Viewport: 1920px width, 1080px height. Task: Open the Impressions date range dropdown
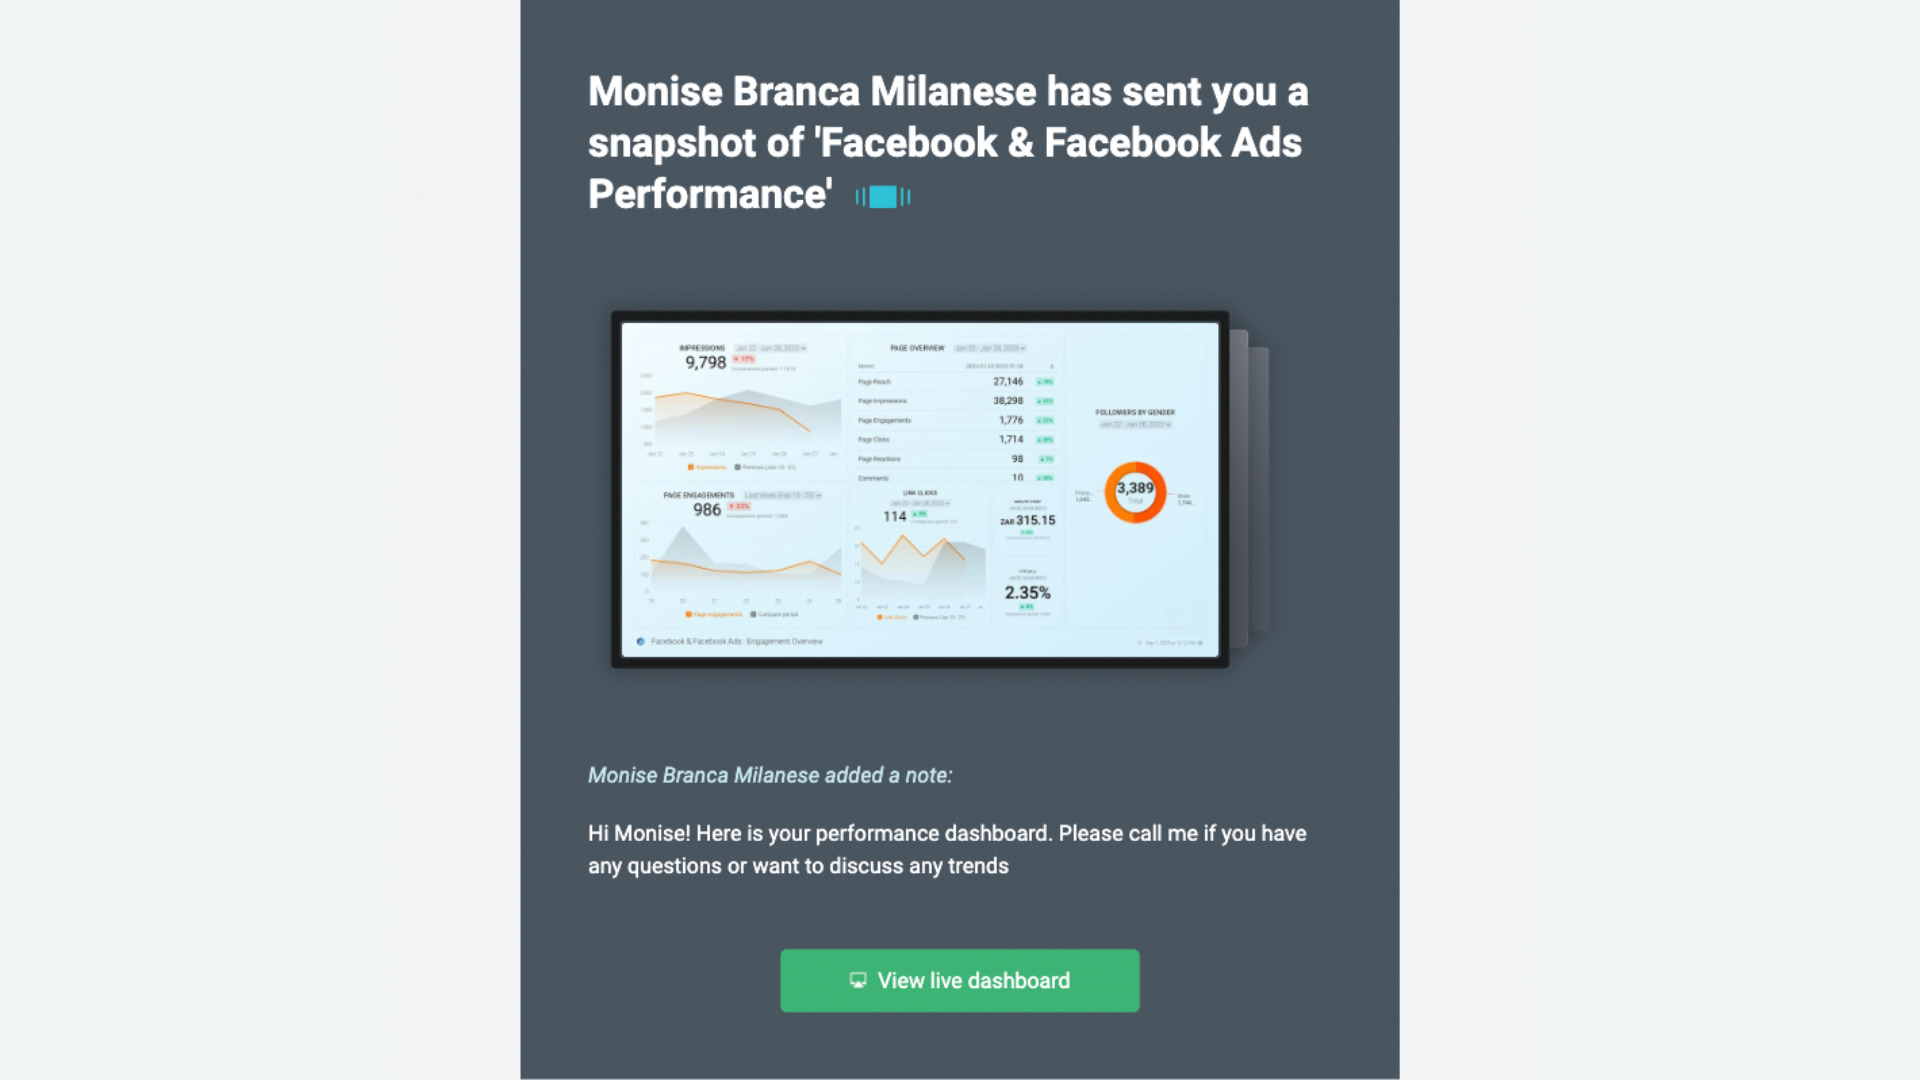771,349
